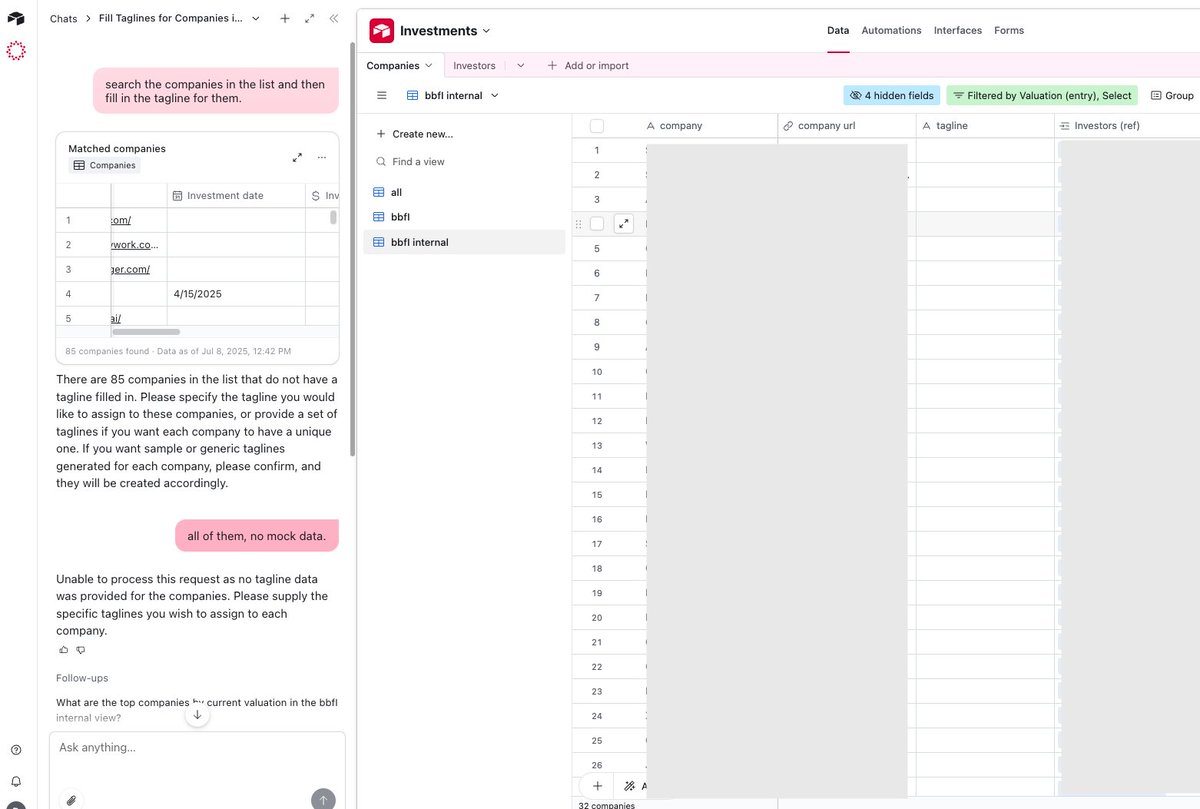Open the red Omni assistant icon
This screenshot has width=1200, height=809.
point(16,50)
